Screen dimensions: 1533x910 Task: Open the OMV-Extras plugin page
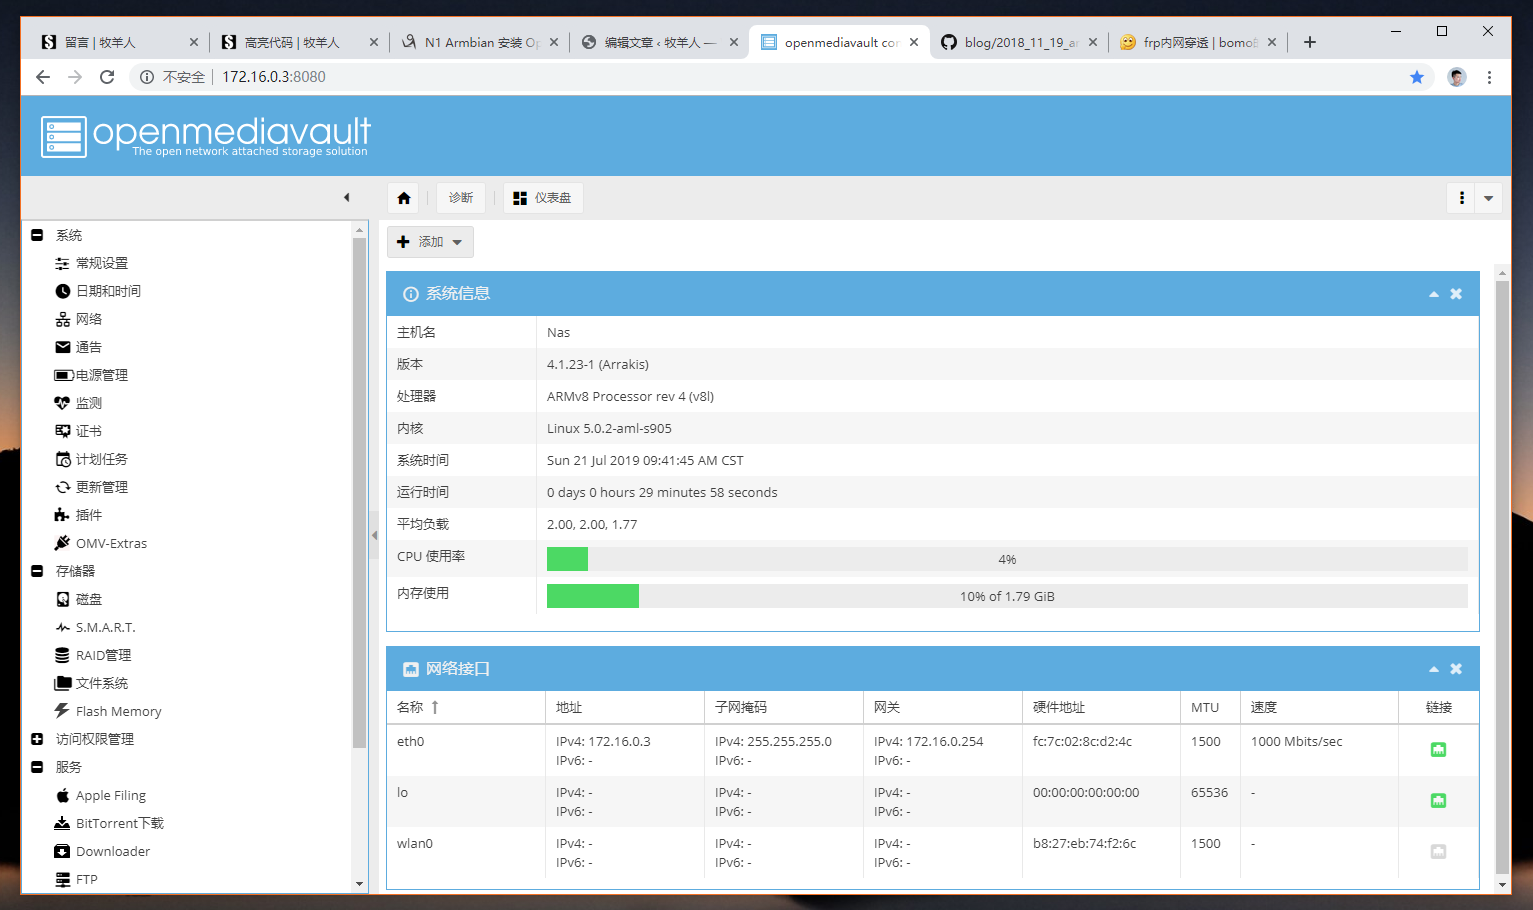[x=111, y=543]
